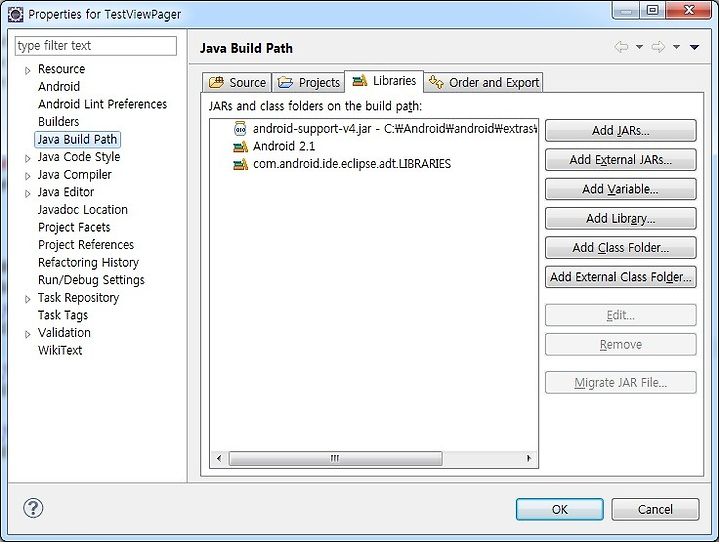Select Java Build Path item

click(77, 140)
